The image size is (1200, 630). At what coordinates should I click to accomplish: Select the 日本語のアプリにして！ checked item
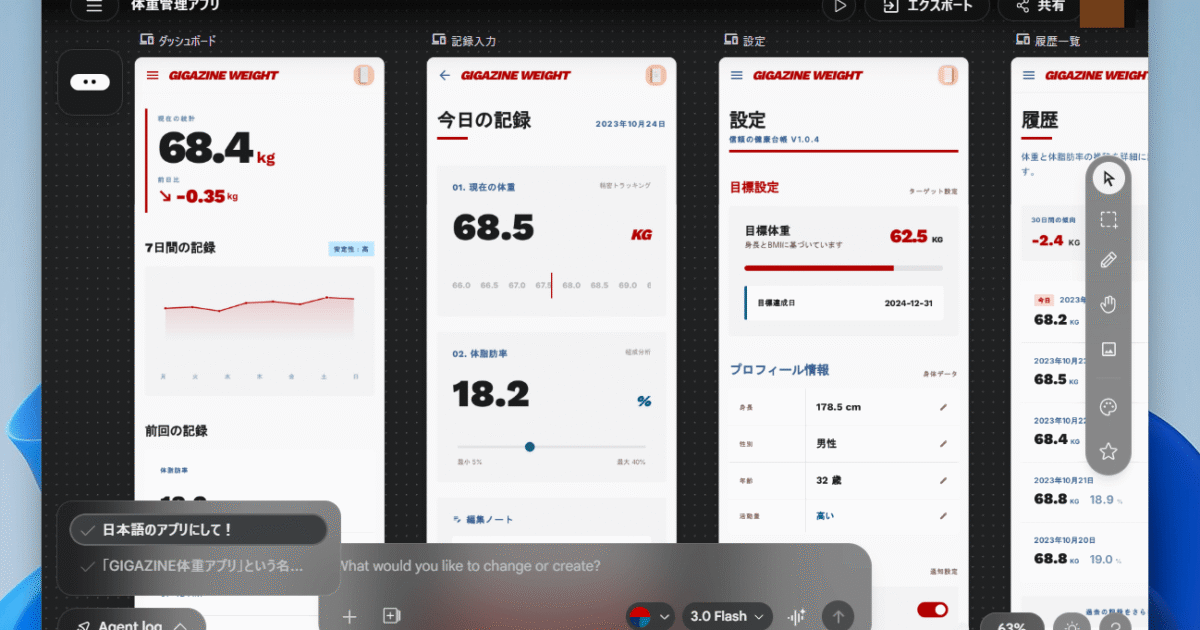tap(198, 530)
